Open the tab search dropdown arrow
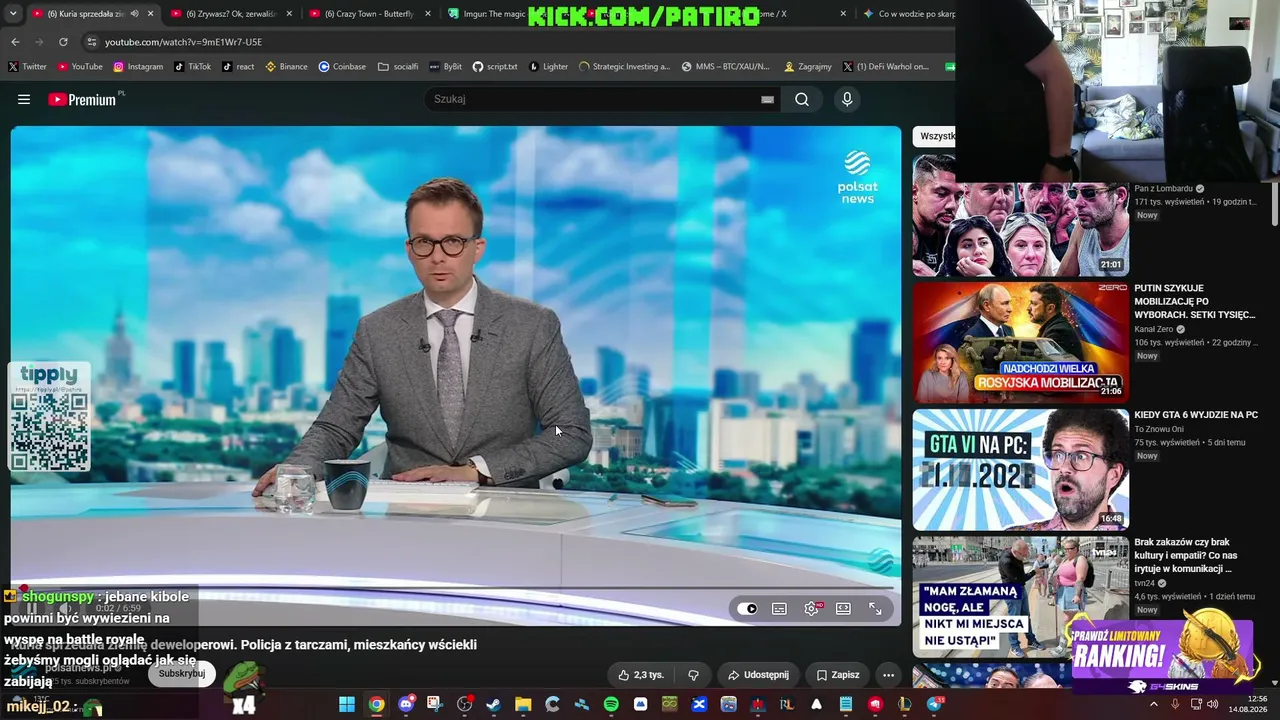 [x=12, y=14]
